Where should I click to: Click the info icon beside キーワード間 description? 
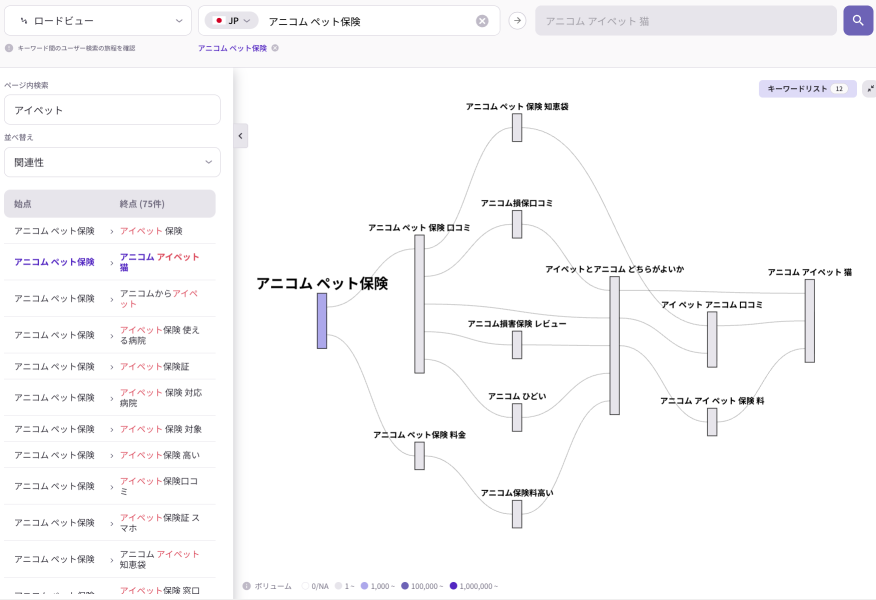click(x=9, y=48)
